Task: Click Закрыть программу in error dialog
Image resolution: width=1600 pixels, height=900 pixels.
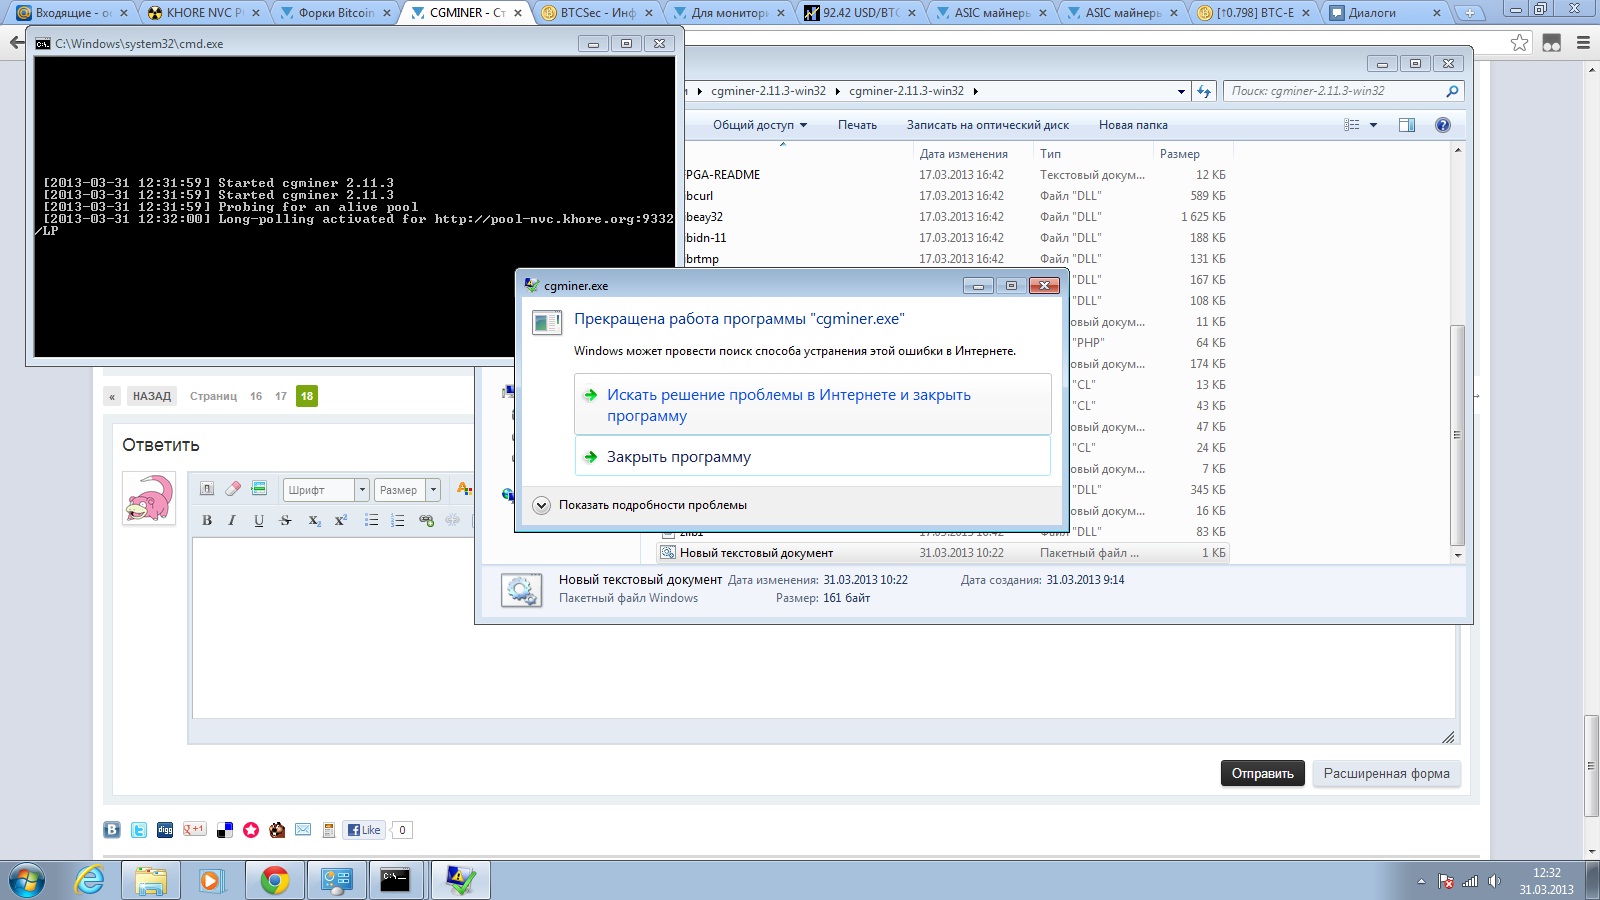Action: pyautogui.click(x=812, y=457)
